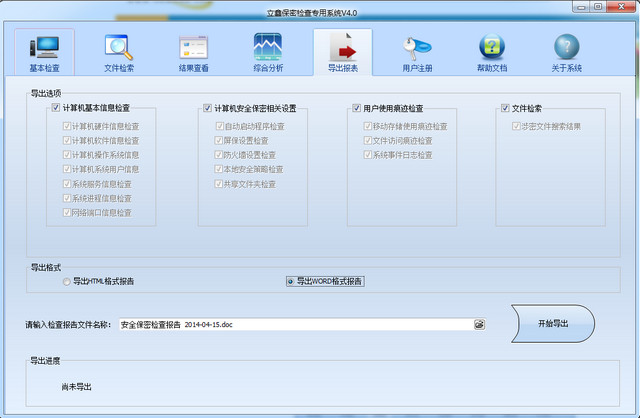Open the 用户注册 keys icon
The width and height of the screenshot is (640, 418).
(x=417, y=48)
